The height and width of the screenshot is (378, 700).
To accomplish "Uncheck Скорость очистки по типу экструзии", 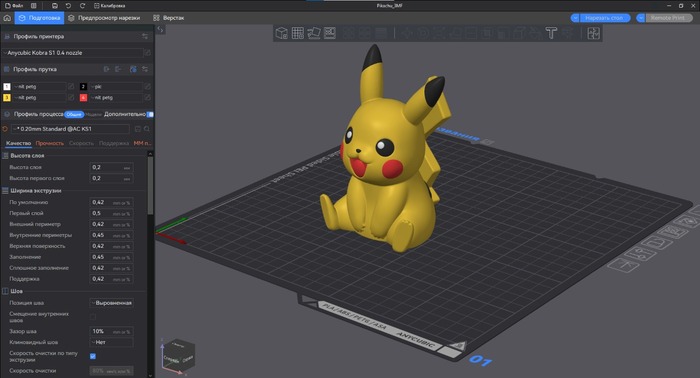I will [x=93, y=356].
